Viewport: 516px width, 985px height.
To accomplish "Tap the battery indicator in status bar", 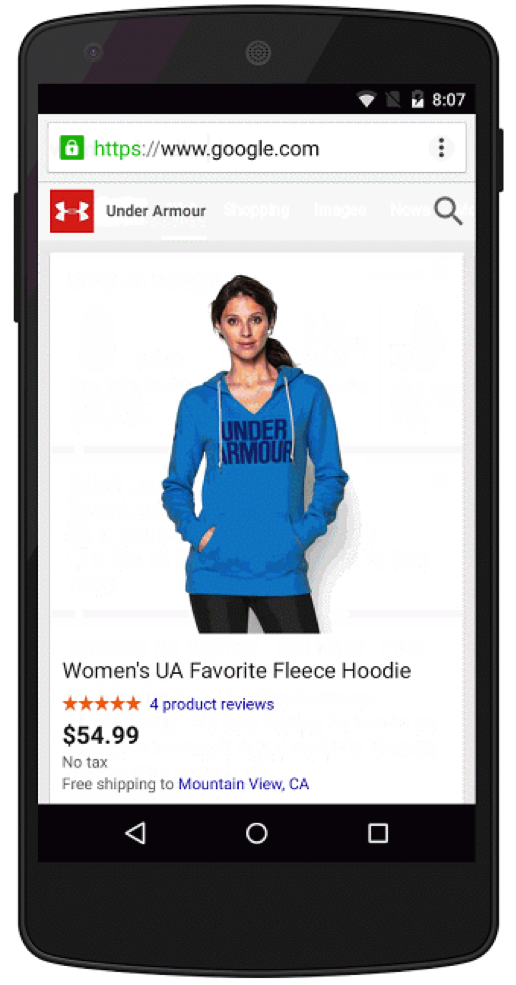I will (417, 99).
